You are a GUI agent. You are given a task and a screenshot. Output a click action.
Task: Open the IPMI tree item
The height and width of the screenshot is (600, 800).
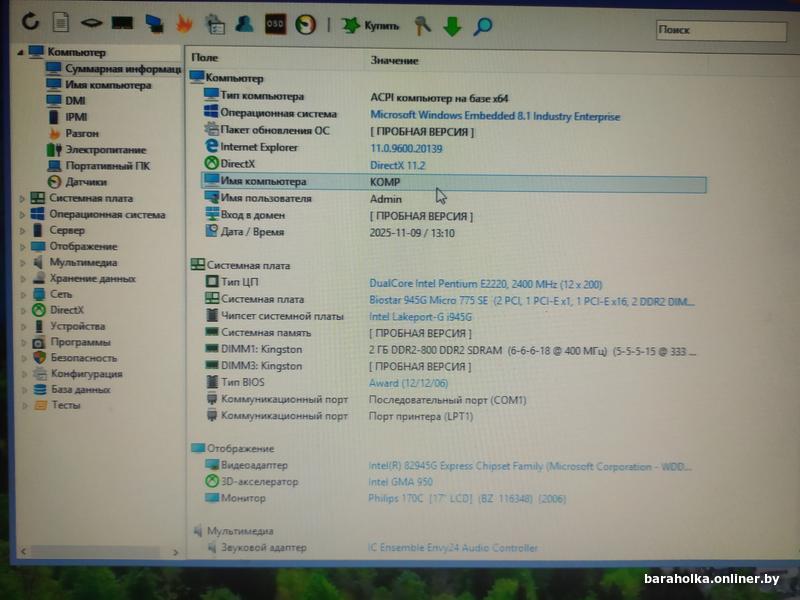point(76,117)
